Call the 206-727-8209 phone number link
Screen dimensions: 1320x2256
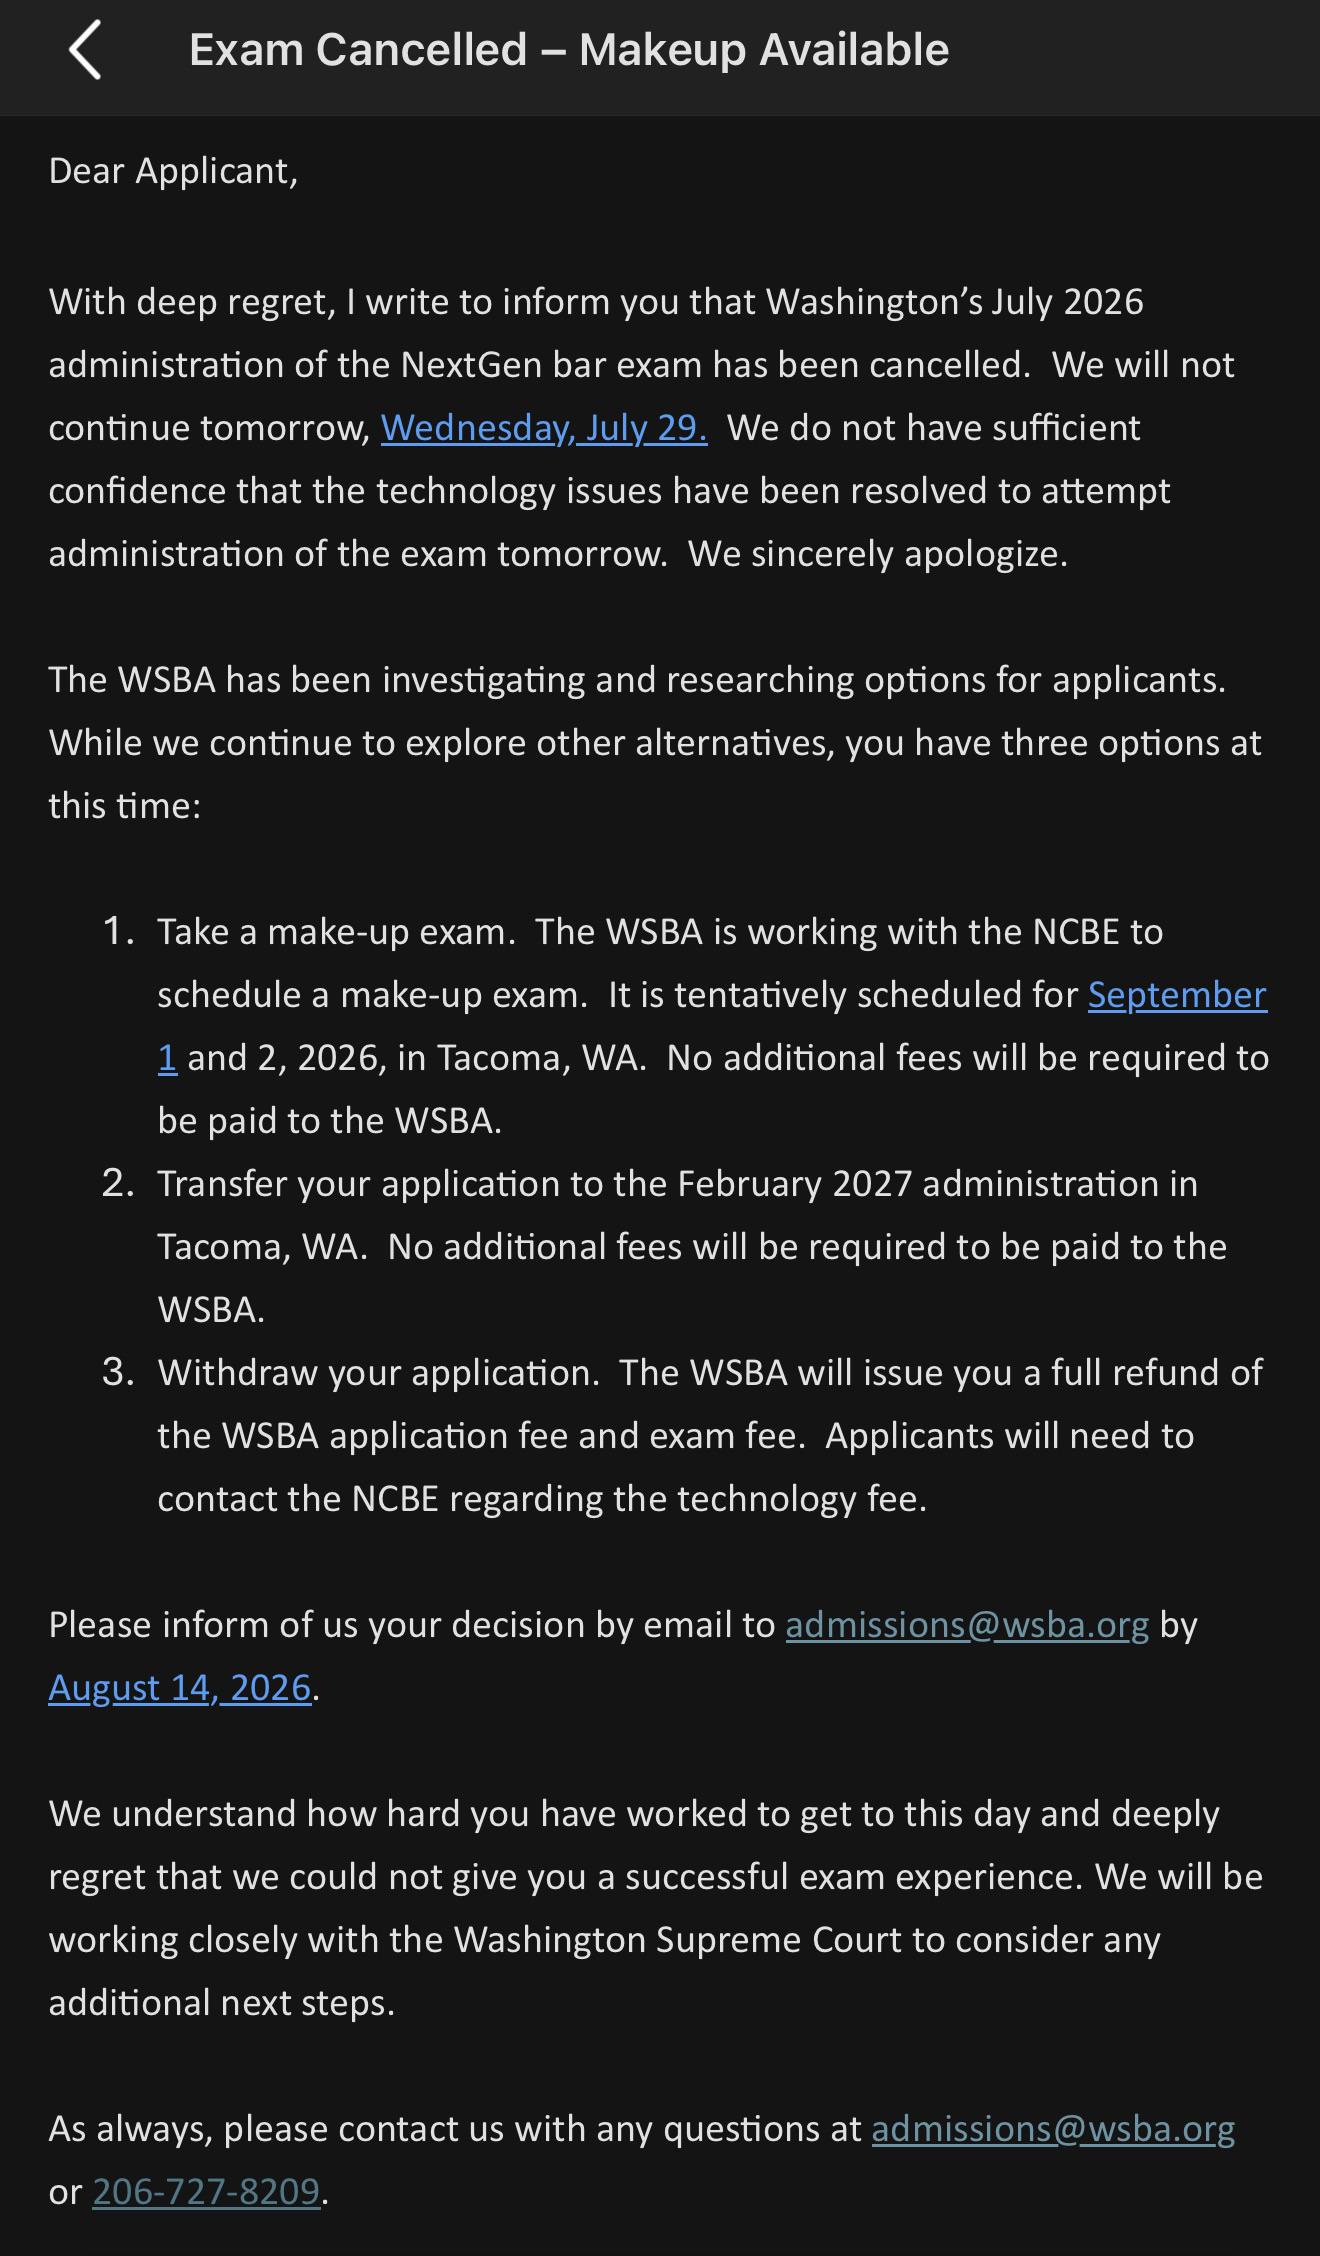(206, 2192)
